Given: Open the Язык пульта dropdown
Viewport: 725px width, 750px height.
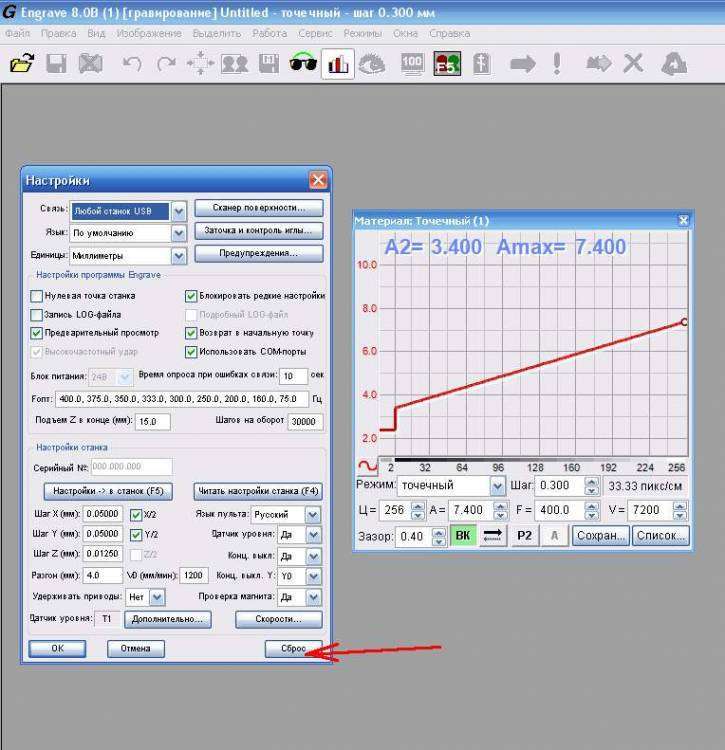Looking at the screenshot, I should point(313,515).
